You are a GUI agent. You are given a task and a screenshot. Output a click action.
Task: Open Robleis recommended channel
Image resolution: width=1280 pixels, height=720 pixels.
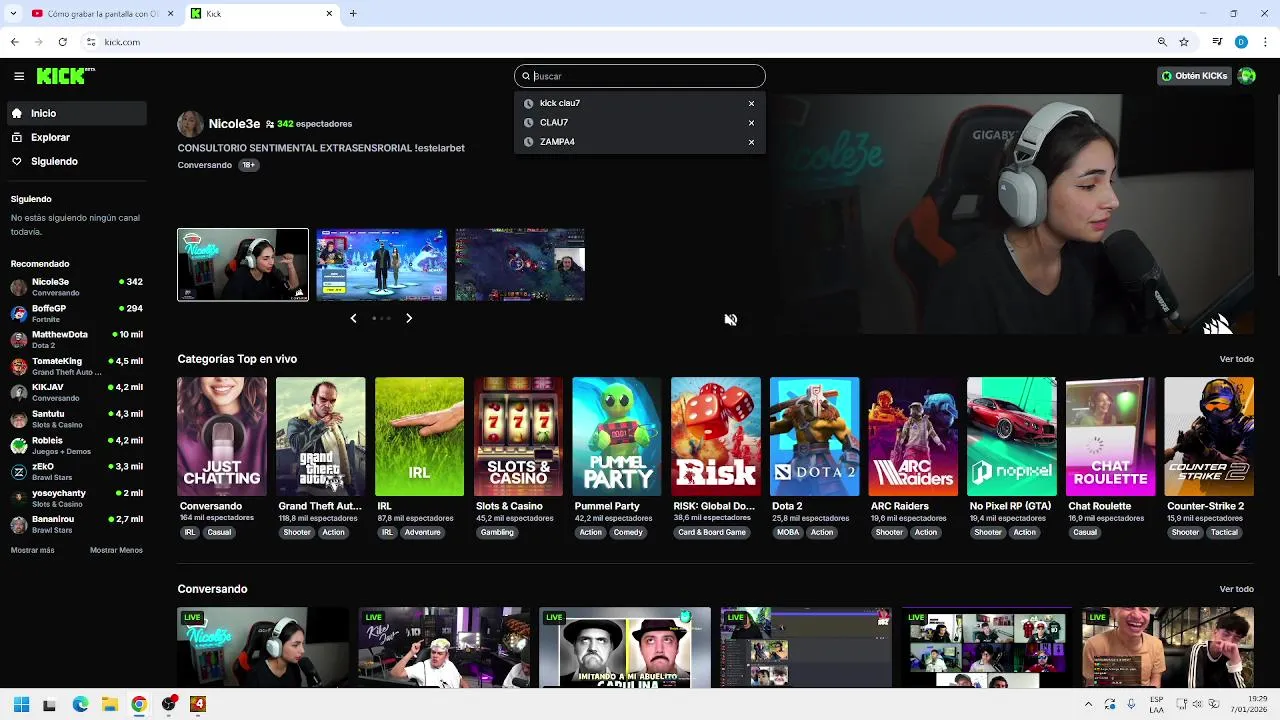point(77,445)
